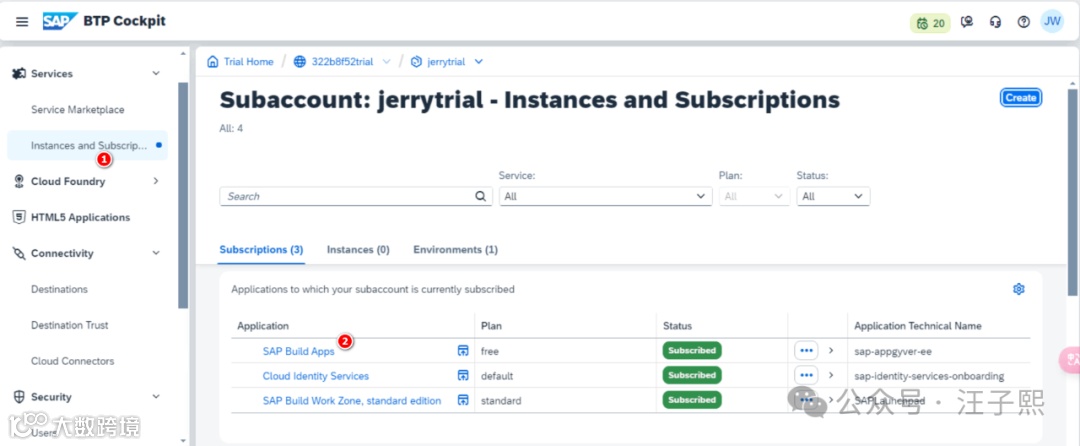Click the standard plan cell
Screen dimensions: 1080x446
(x=501, y=401)
